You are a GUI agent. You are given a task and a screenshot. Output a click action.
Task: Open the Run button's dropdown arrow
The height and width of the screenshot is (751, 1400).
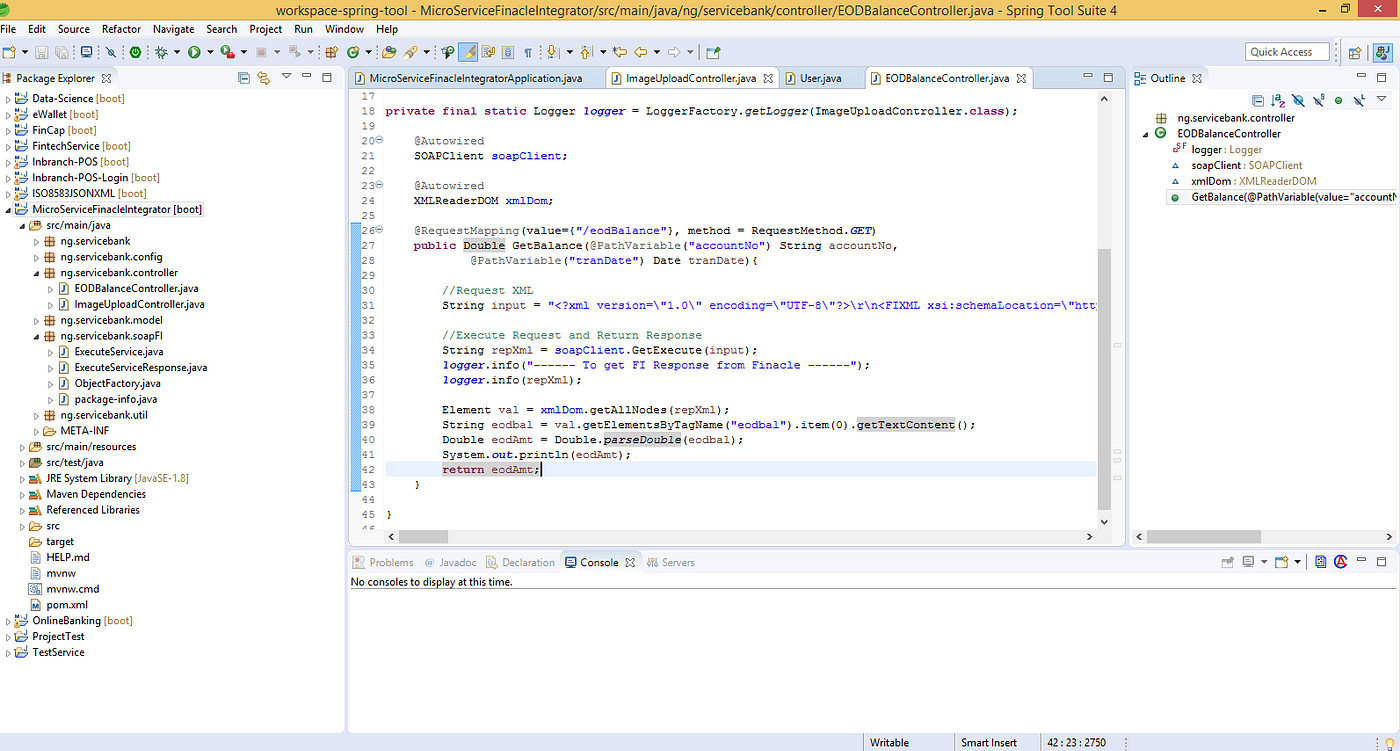pyautogui.click(x=210, y=52)
